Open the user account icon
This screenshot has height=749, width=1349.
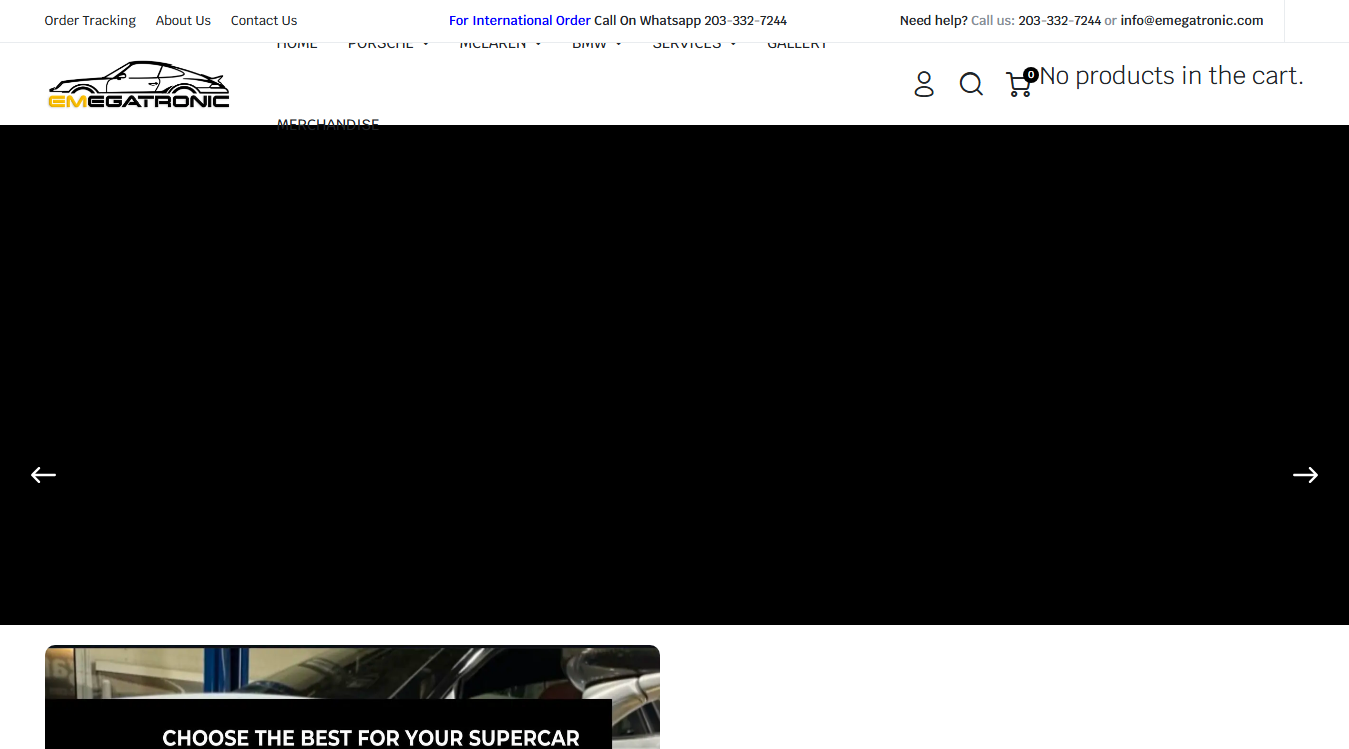pos(924,84)
